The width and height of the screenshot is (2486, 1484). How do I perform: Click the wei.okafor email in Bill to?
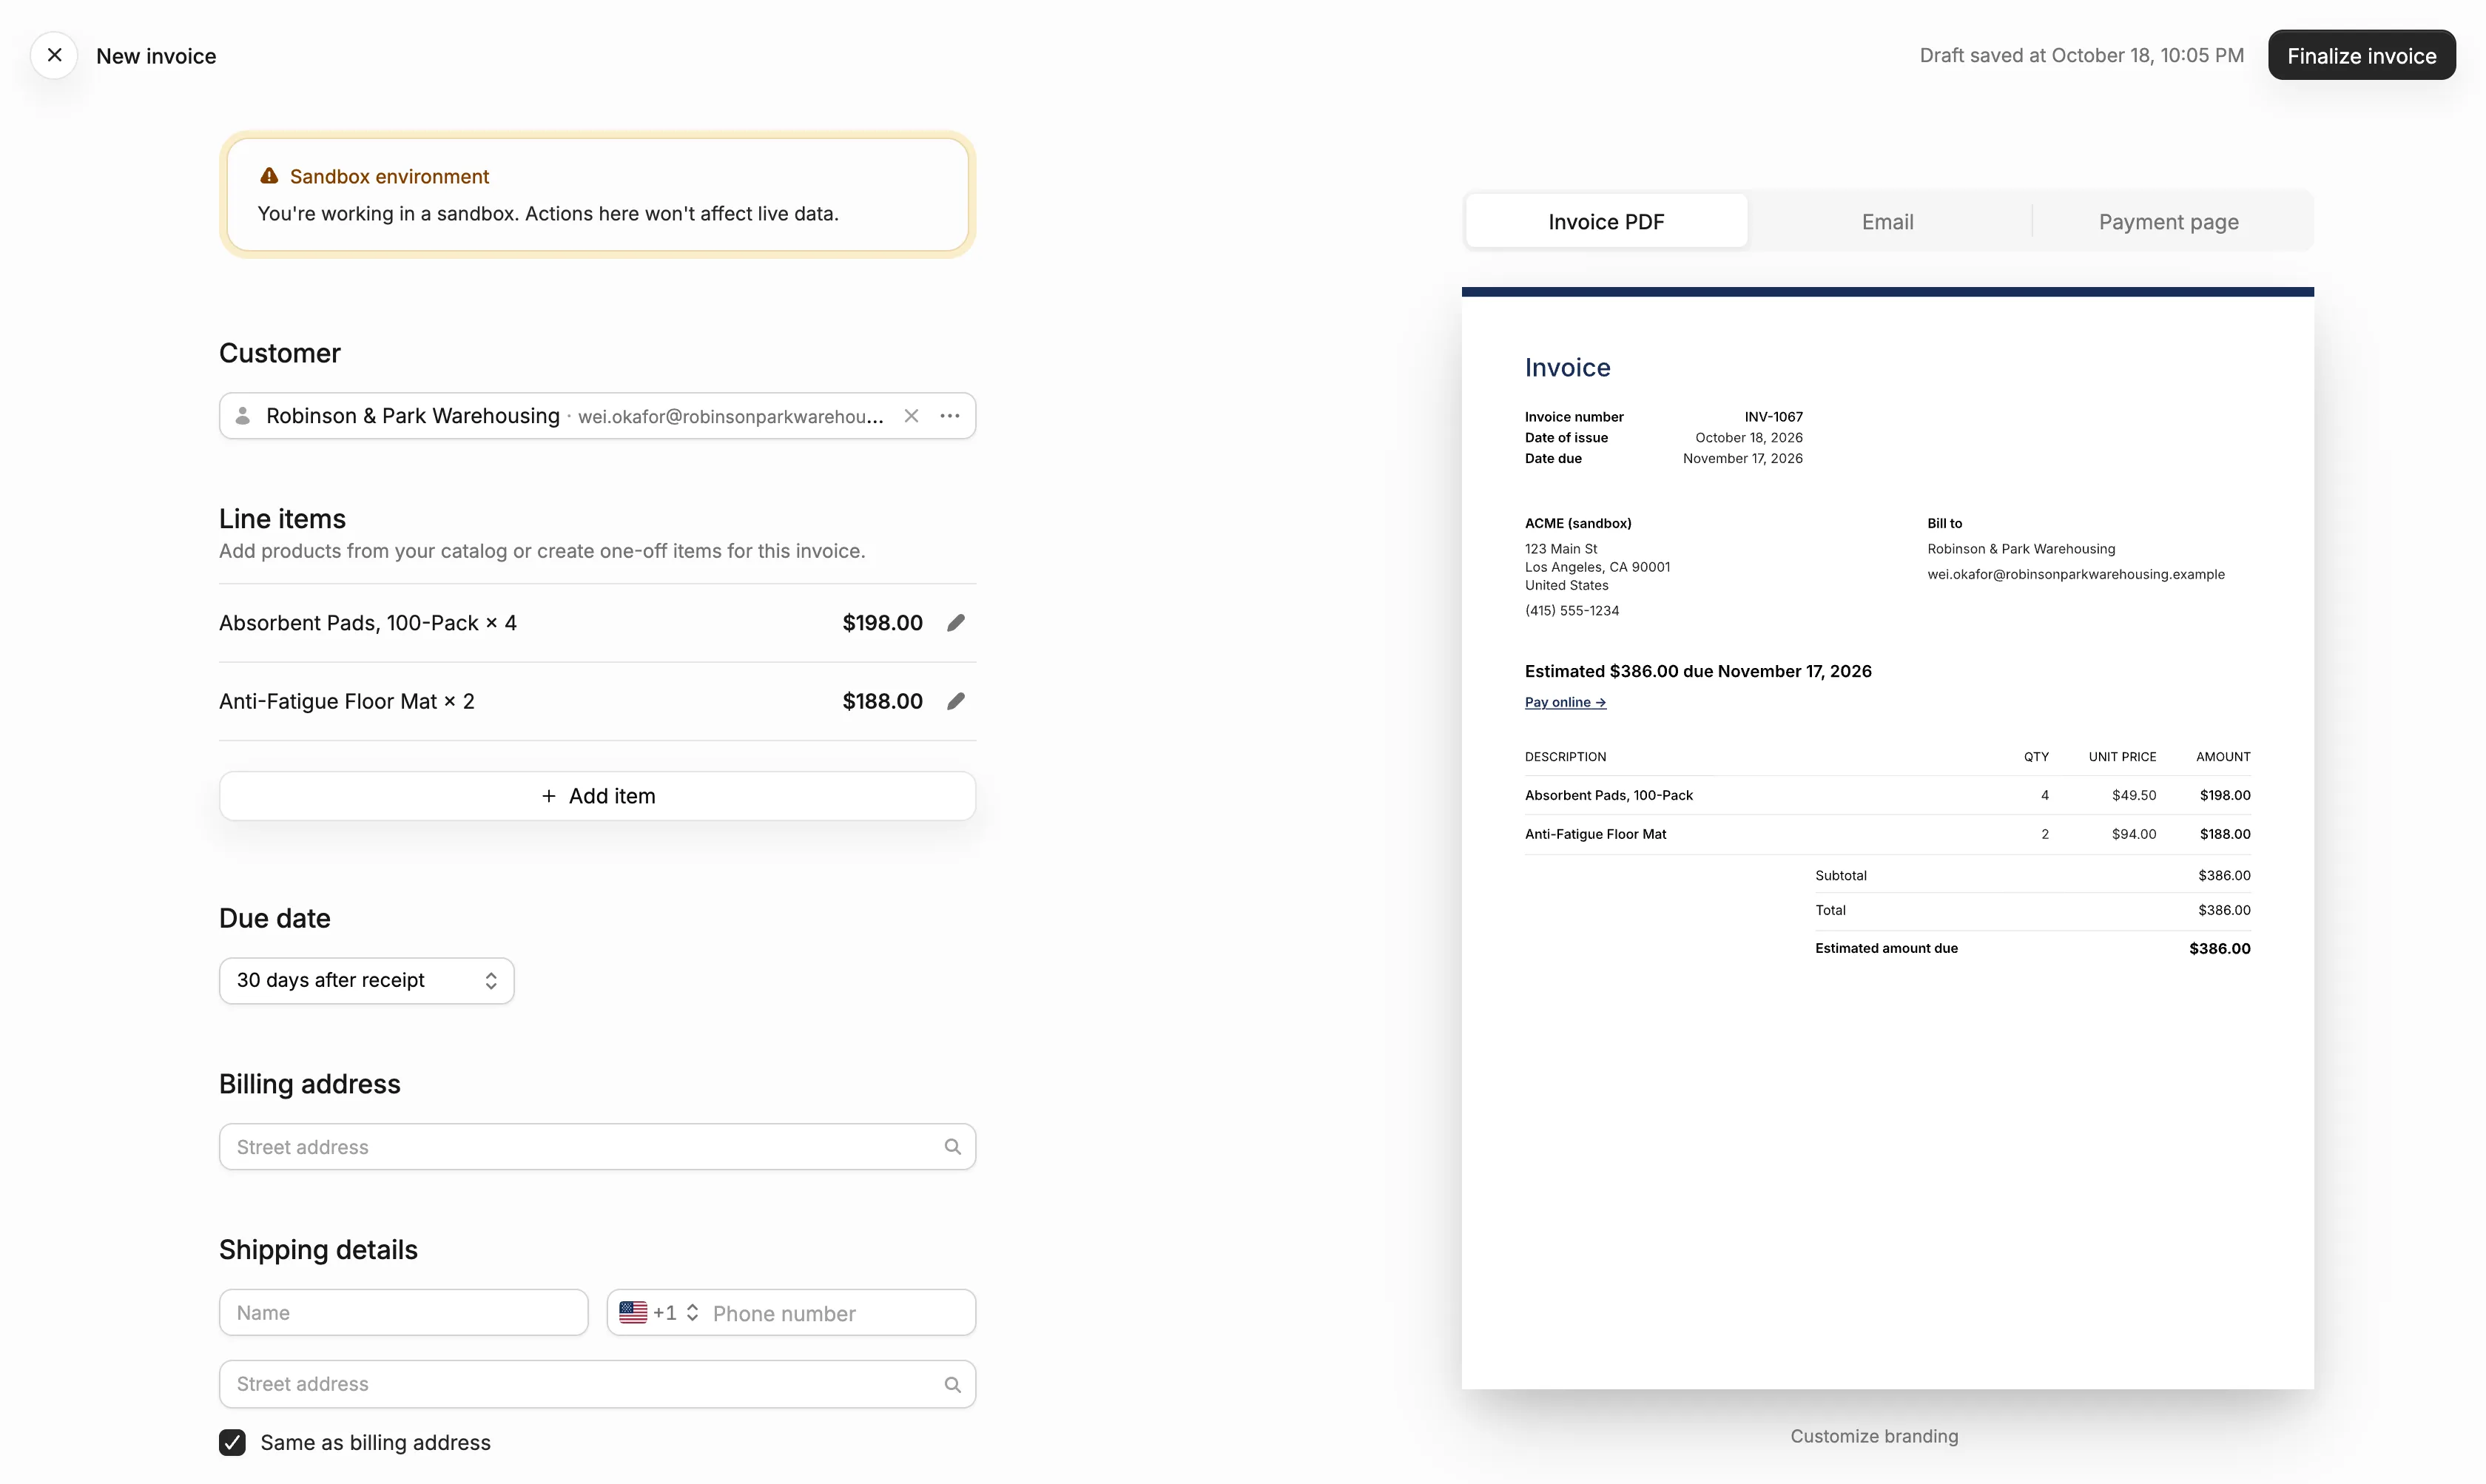pyautogui.click(x=2075, y=574)
